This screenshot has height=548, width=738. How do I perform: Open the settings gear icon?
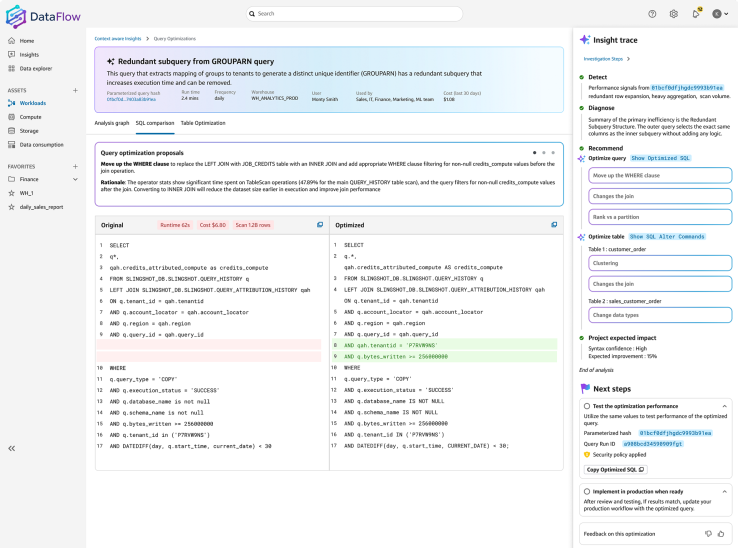(x=674, y=14)
